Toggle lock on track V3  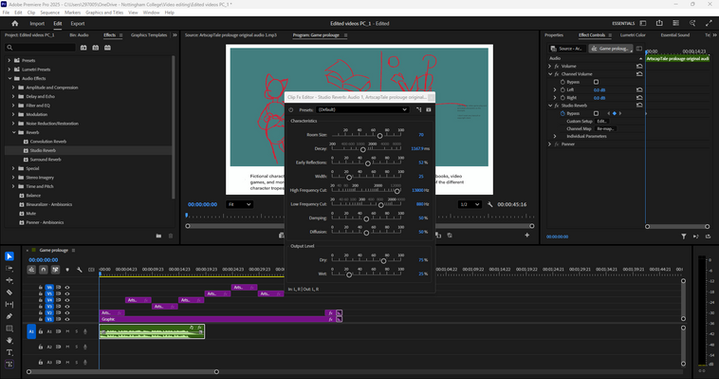point(40,306)
